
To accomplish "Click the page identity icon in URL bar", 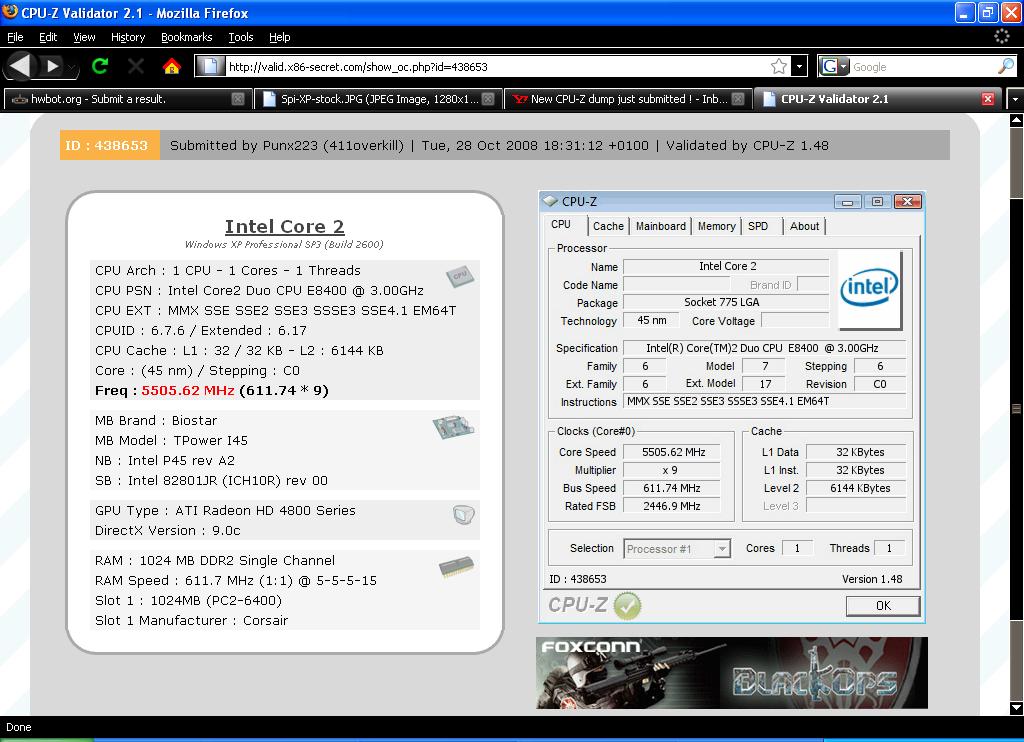I will (210, 66).
